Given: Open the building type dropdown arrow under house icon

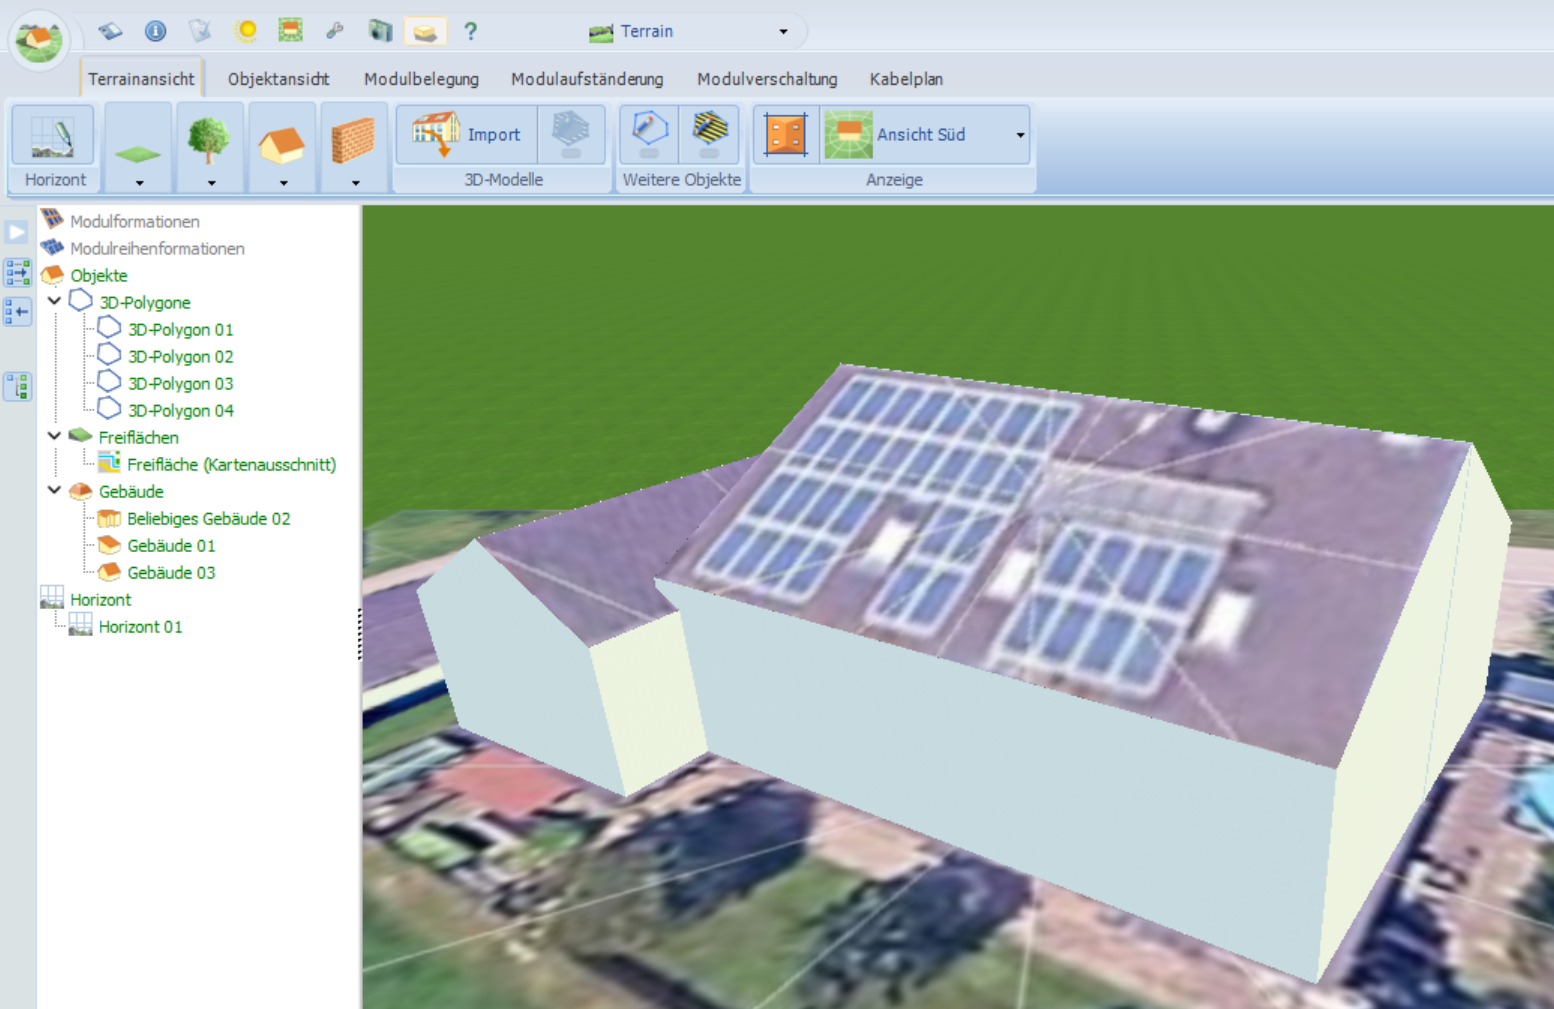Looking at the screenshot, I should pyautogui.click(x=283, y=183).
